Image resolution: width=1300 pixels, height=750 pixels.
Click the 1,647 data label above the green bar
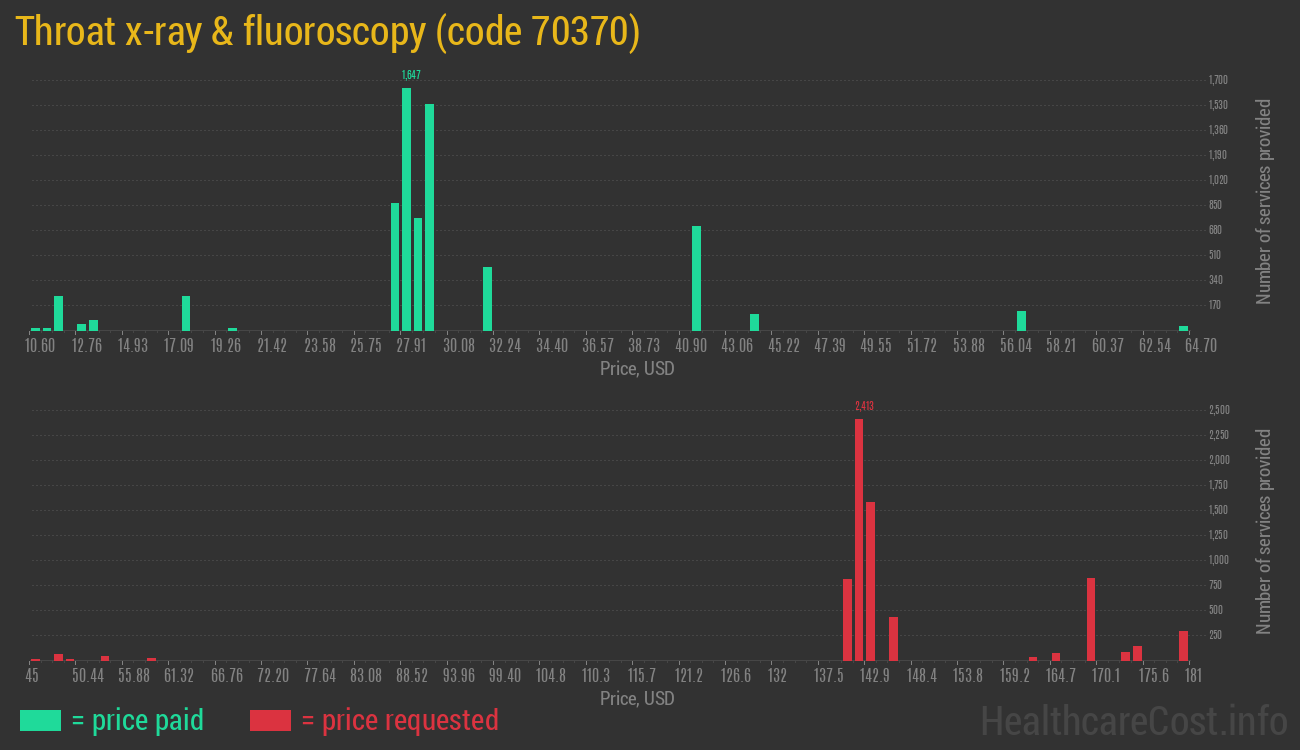pos(410,75)
